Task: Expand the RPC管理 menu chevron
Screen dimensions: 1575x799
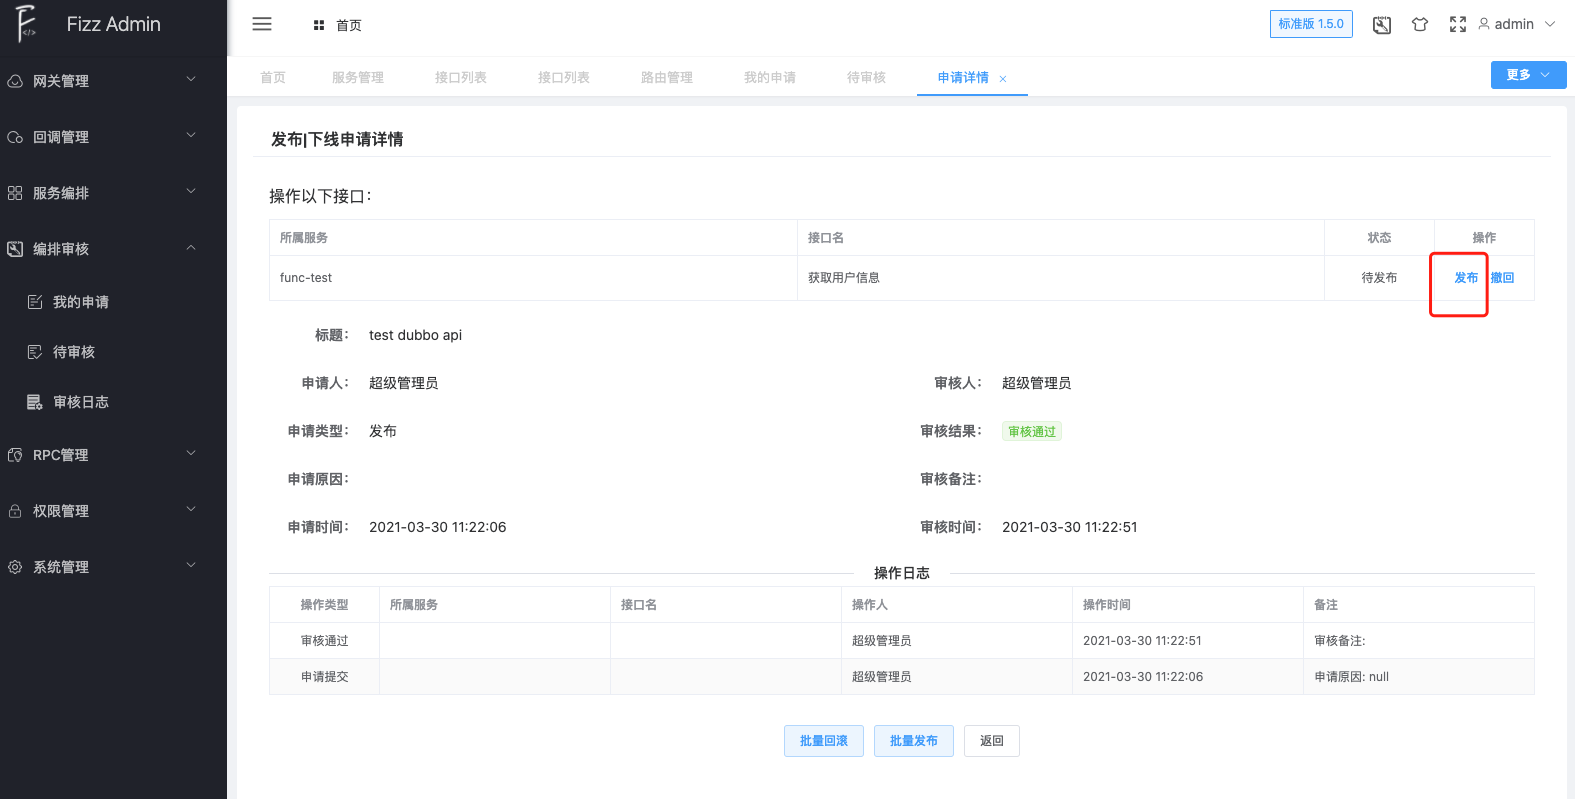Action: (191, 453)
